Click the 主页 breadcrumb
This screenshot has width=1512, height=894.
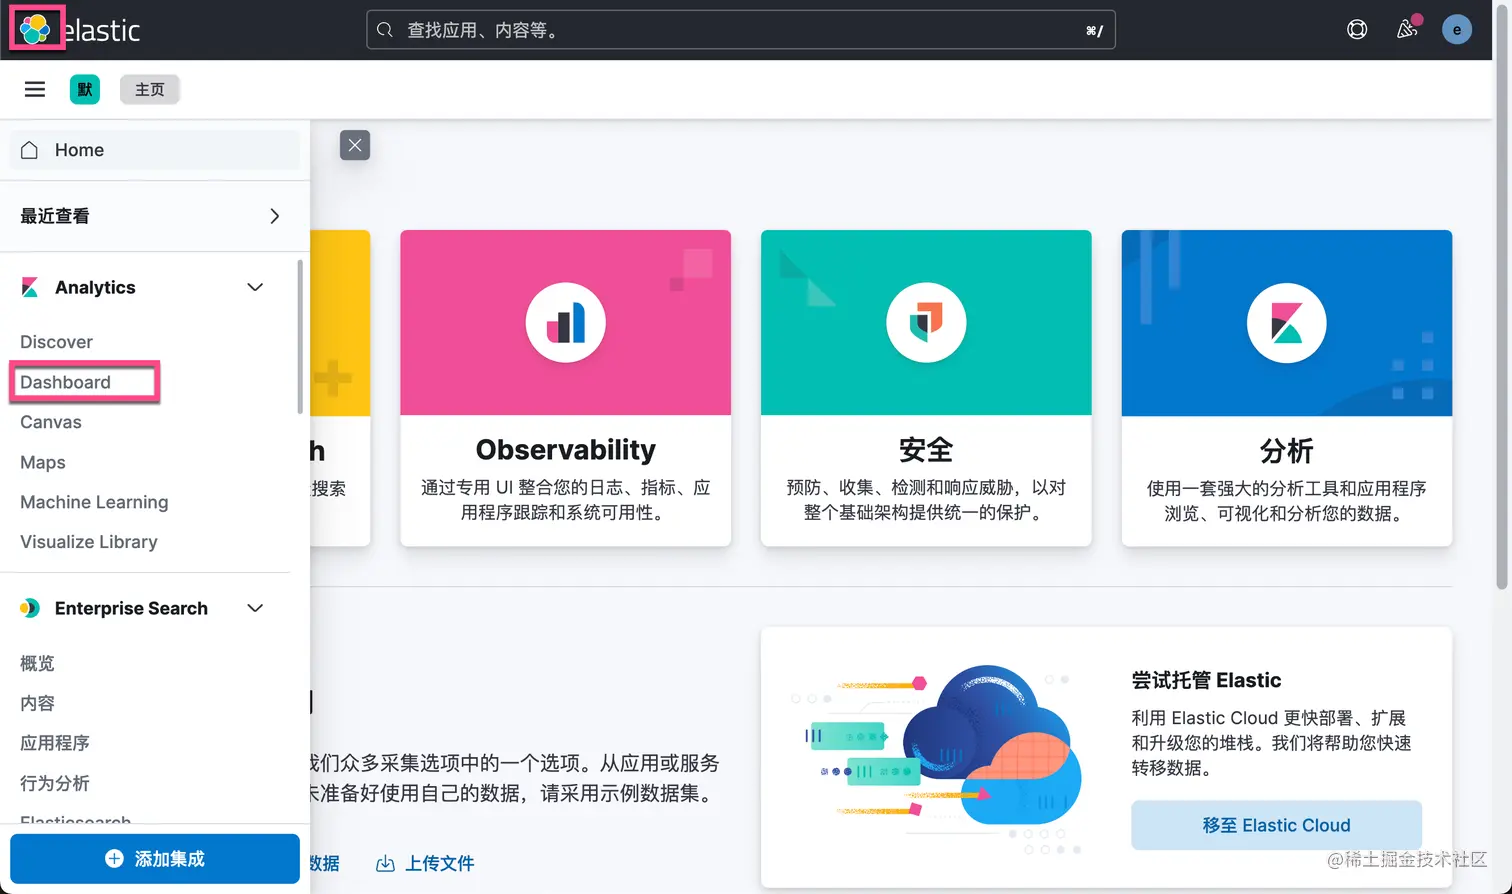(150, 89)
